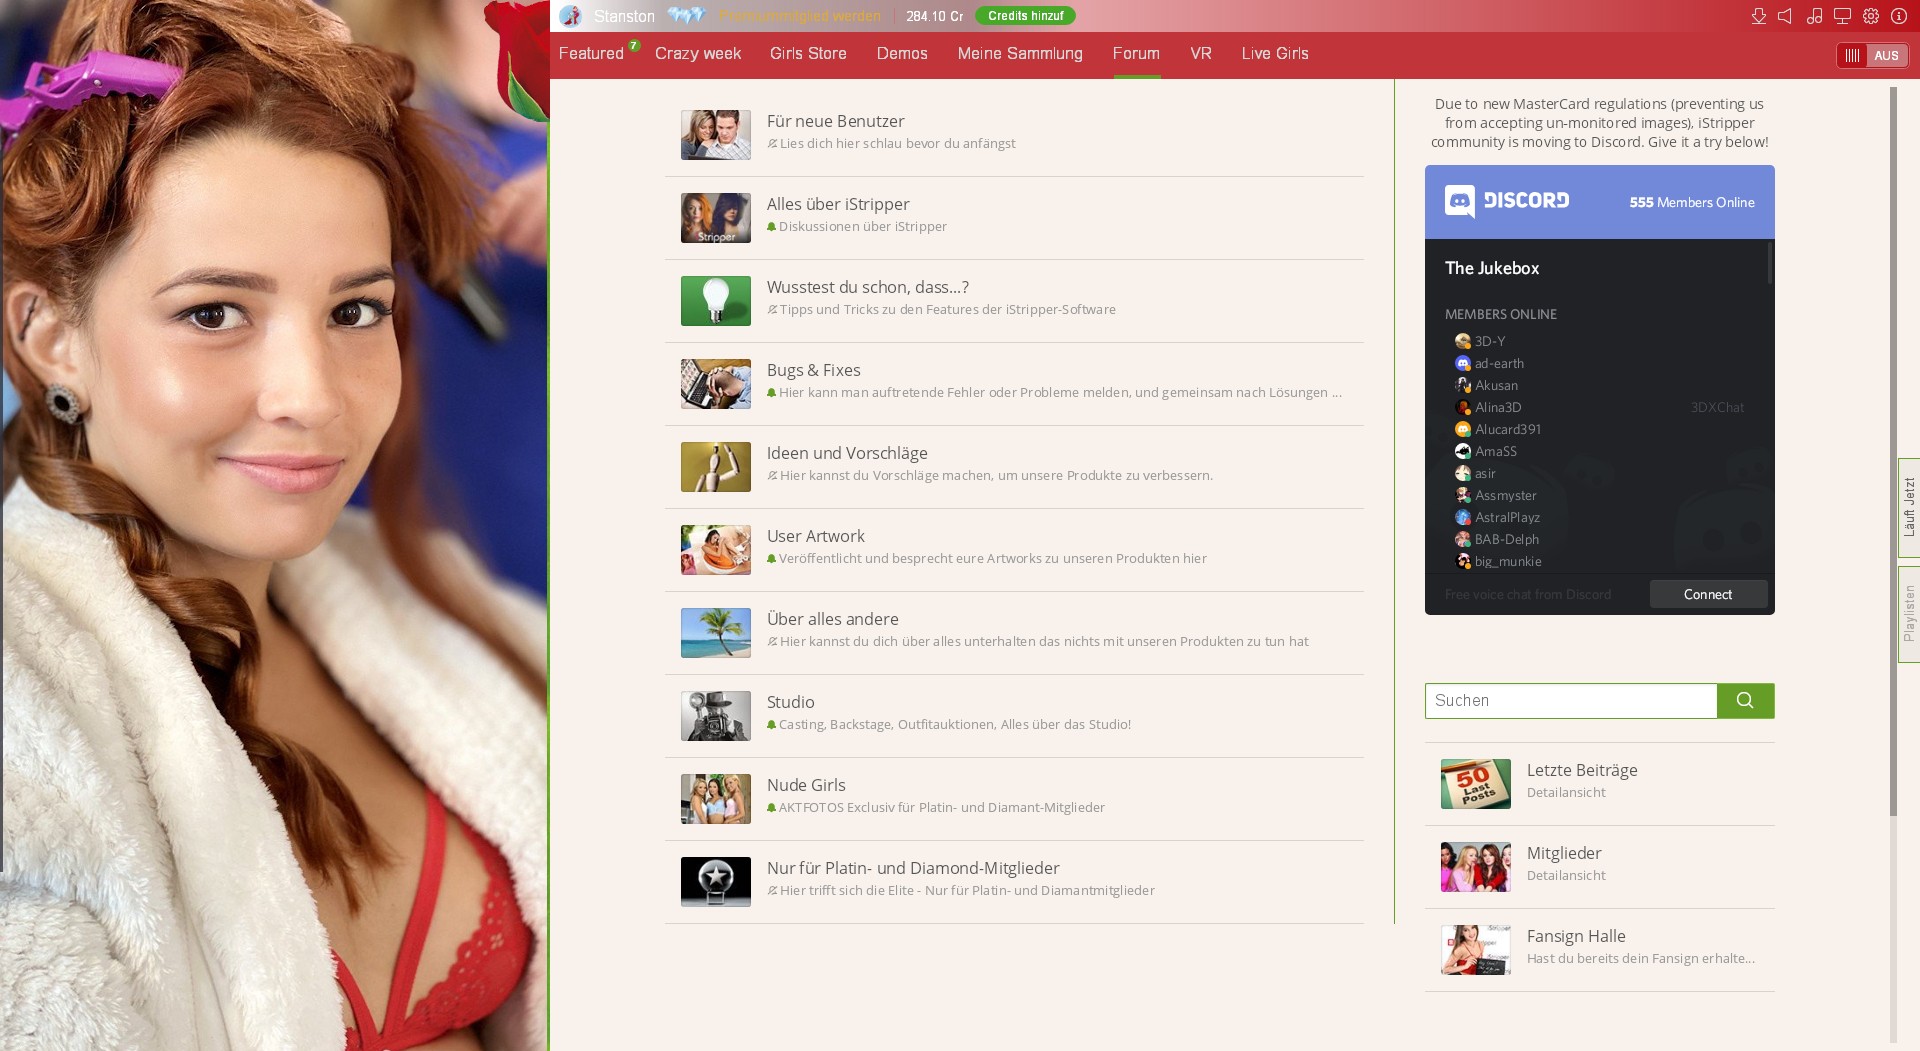Open Alles über iStripper forum

(1014, 218)
